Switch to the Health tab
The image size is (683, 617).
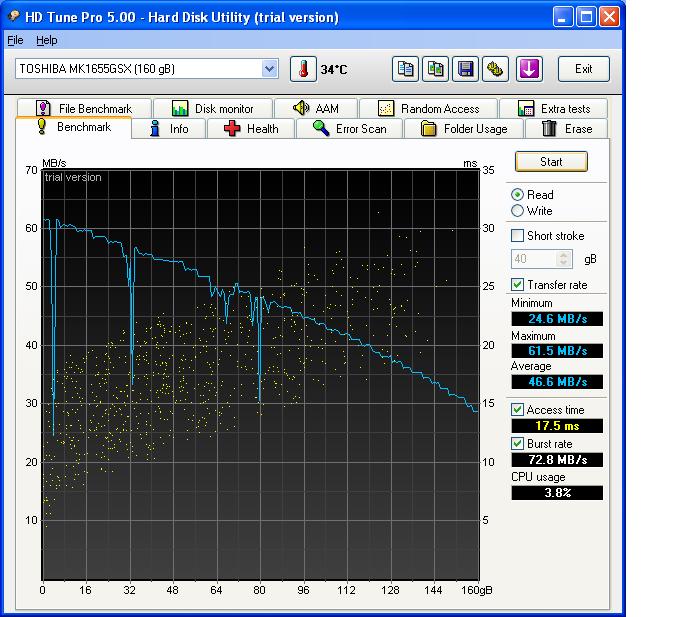tap(251, 129)
